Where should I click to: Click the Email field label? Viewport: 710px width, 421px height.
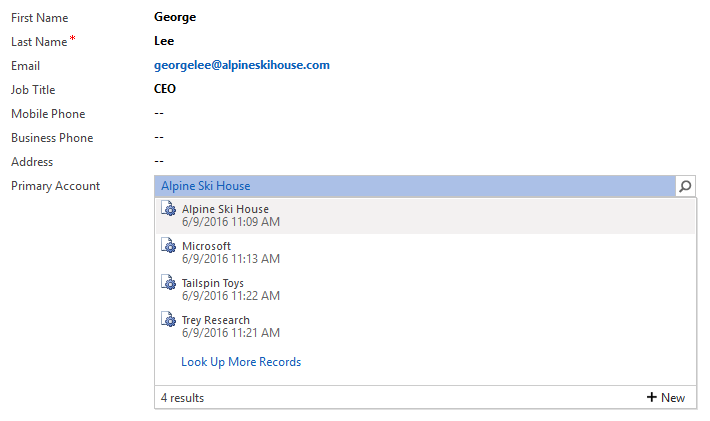(26, 66)
